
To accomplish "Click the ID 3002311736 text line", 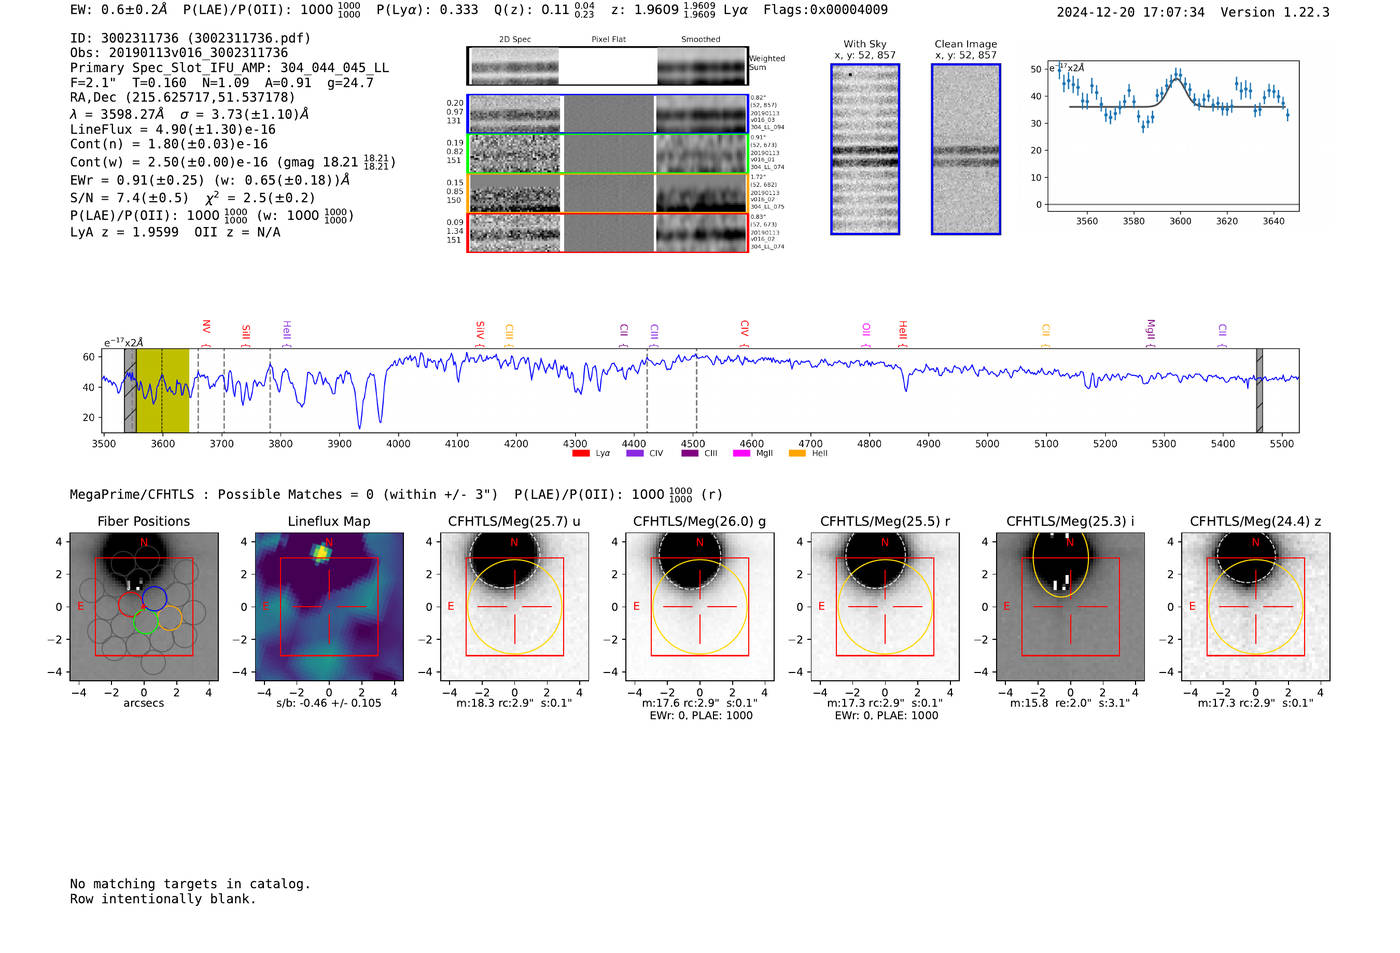I will point(190,38).
